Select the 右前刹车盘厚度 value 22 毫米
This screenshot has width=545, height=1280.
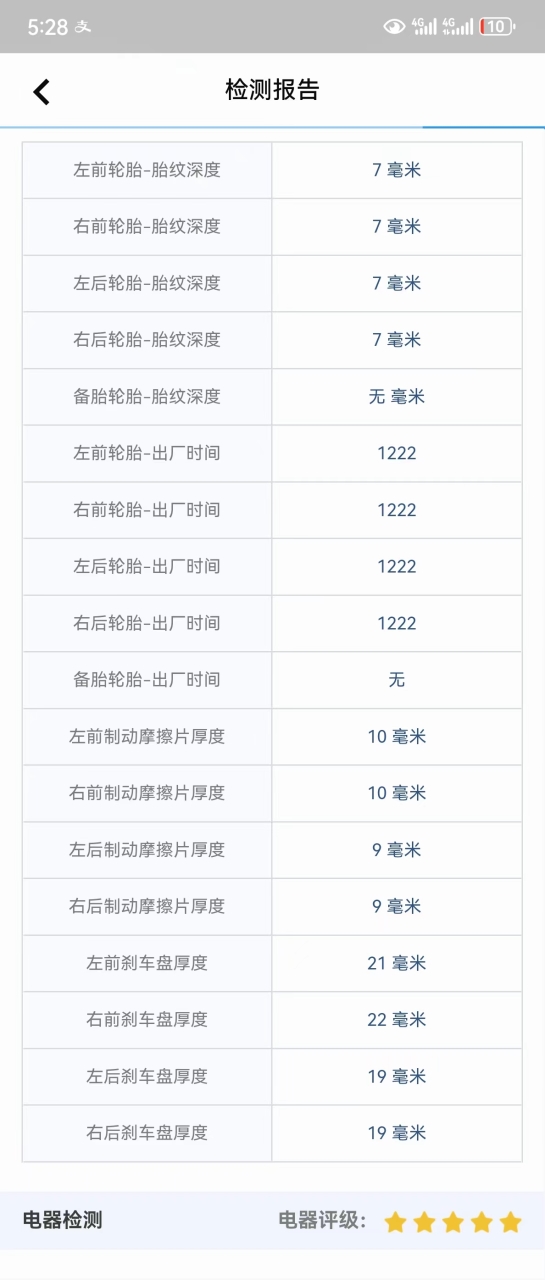397,1020
